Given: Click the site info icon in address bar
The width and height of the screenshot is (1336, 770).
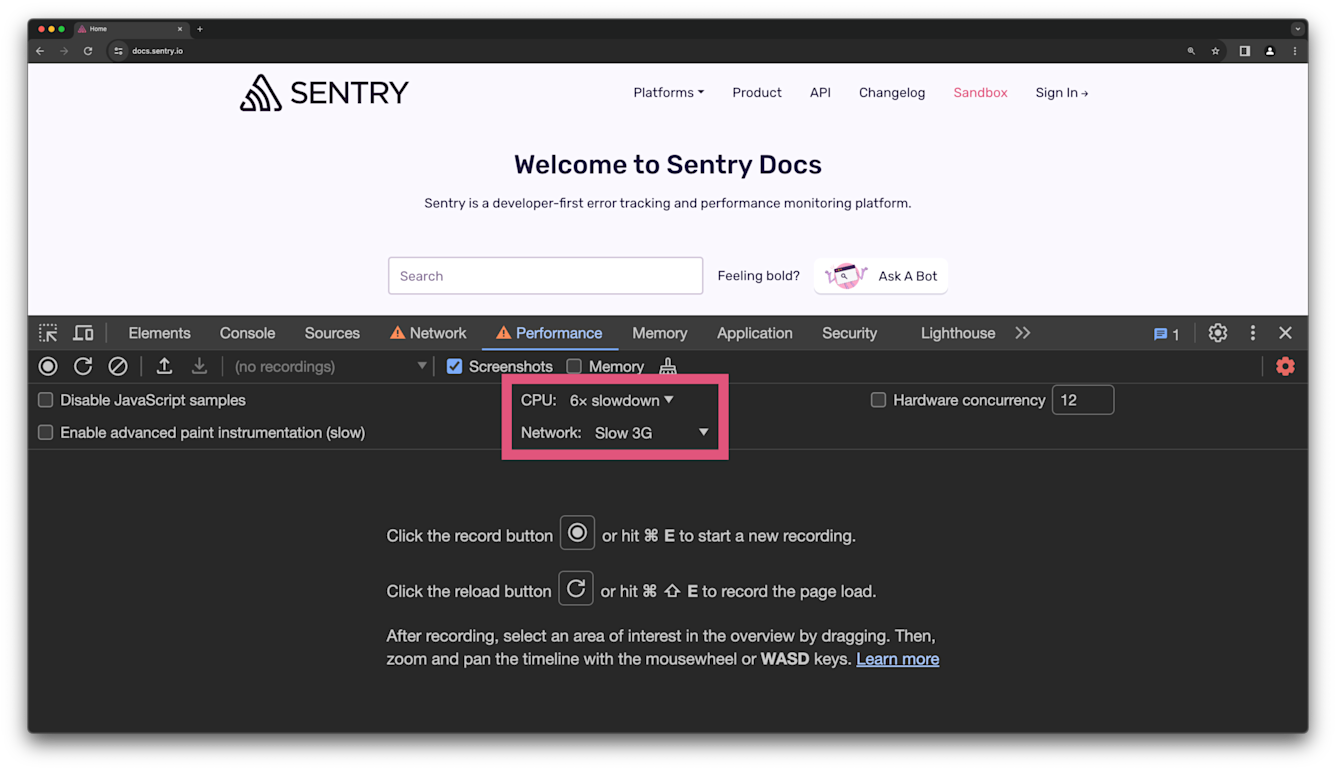Looking at the screenshot, I should [x=118, y=51].
